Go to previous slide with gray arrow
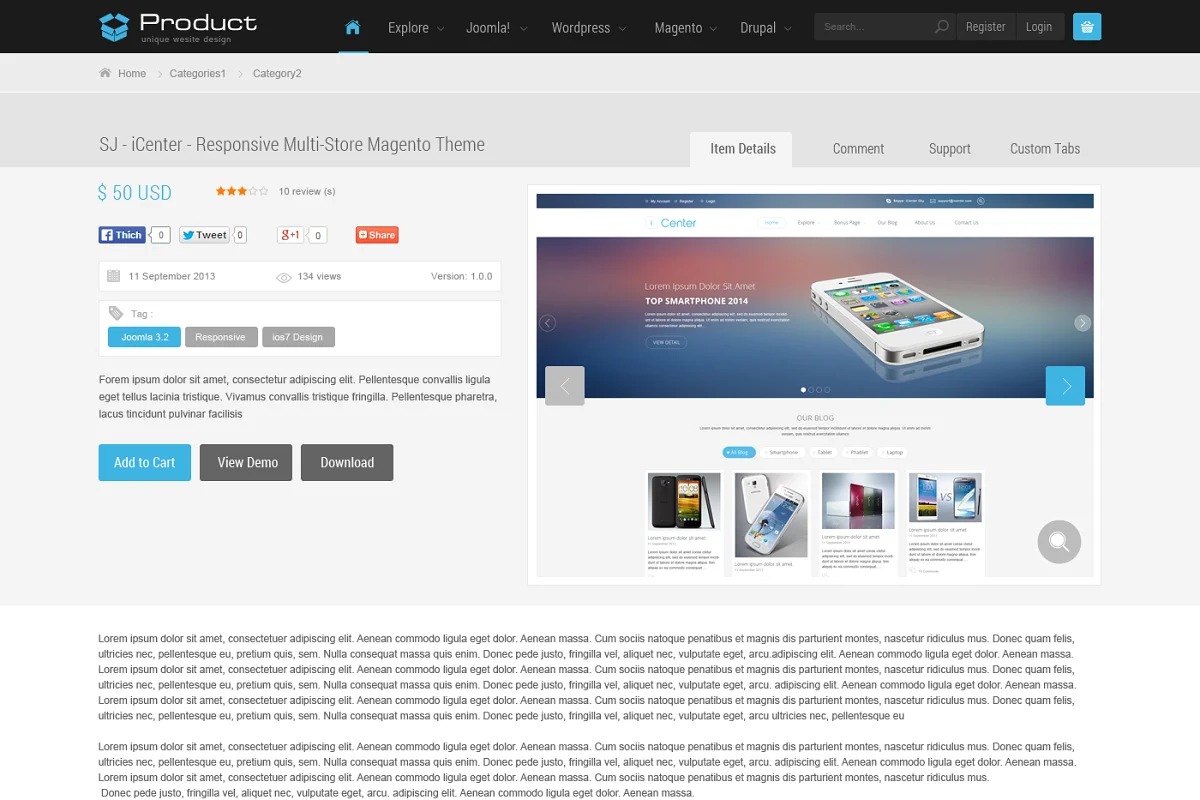The height and width of the screenshot is (800, 1200). (565, 386)
